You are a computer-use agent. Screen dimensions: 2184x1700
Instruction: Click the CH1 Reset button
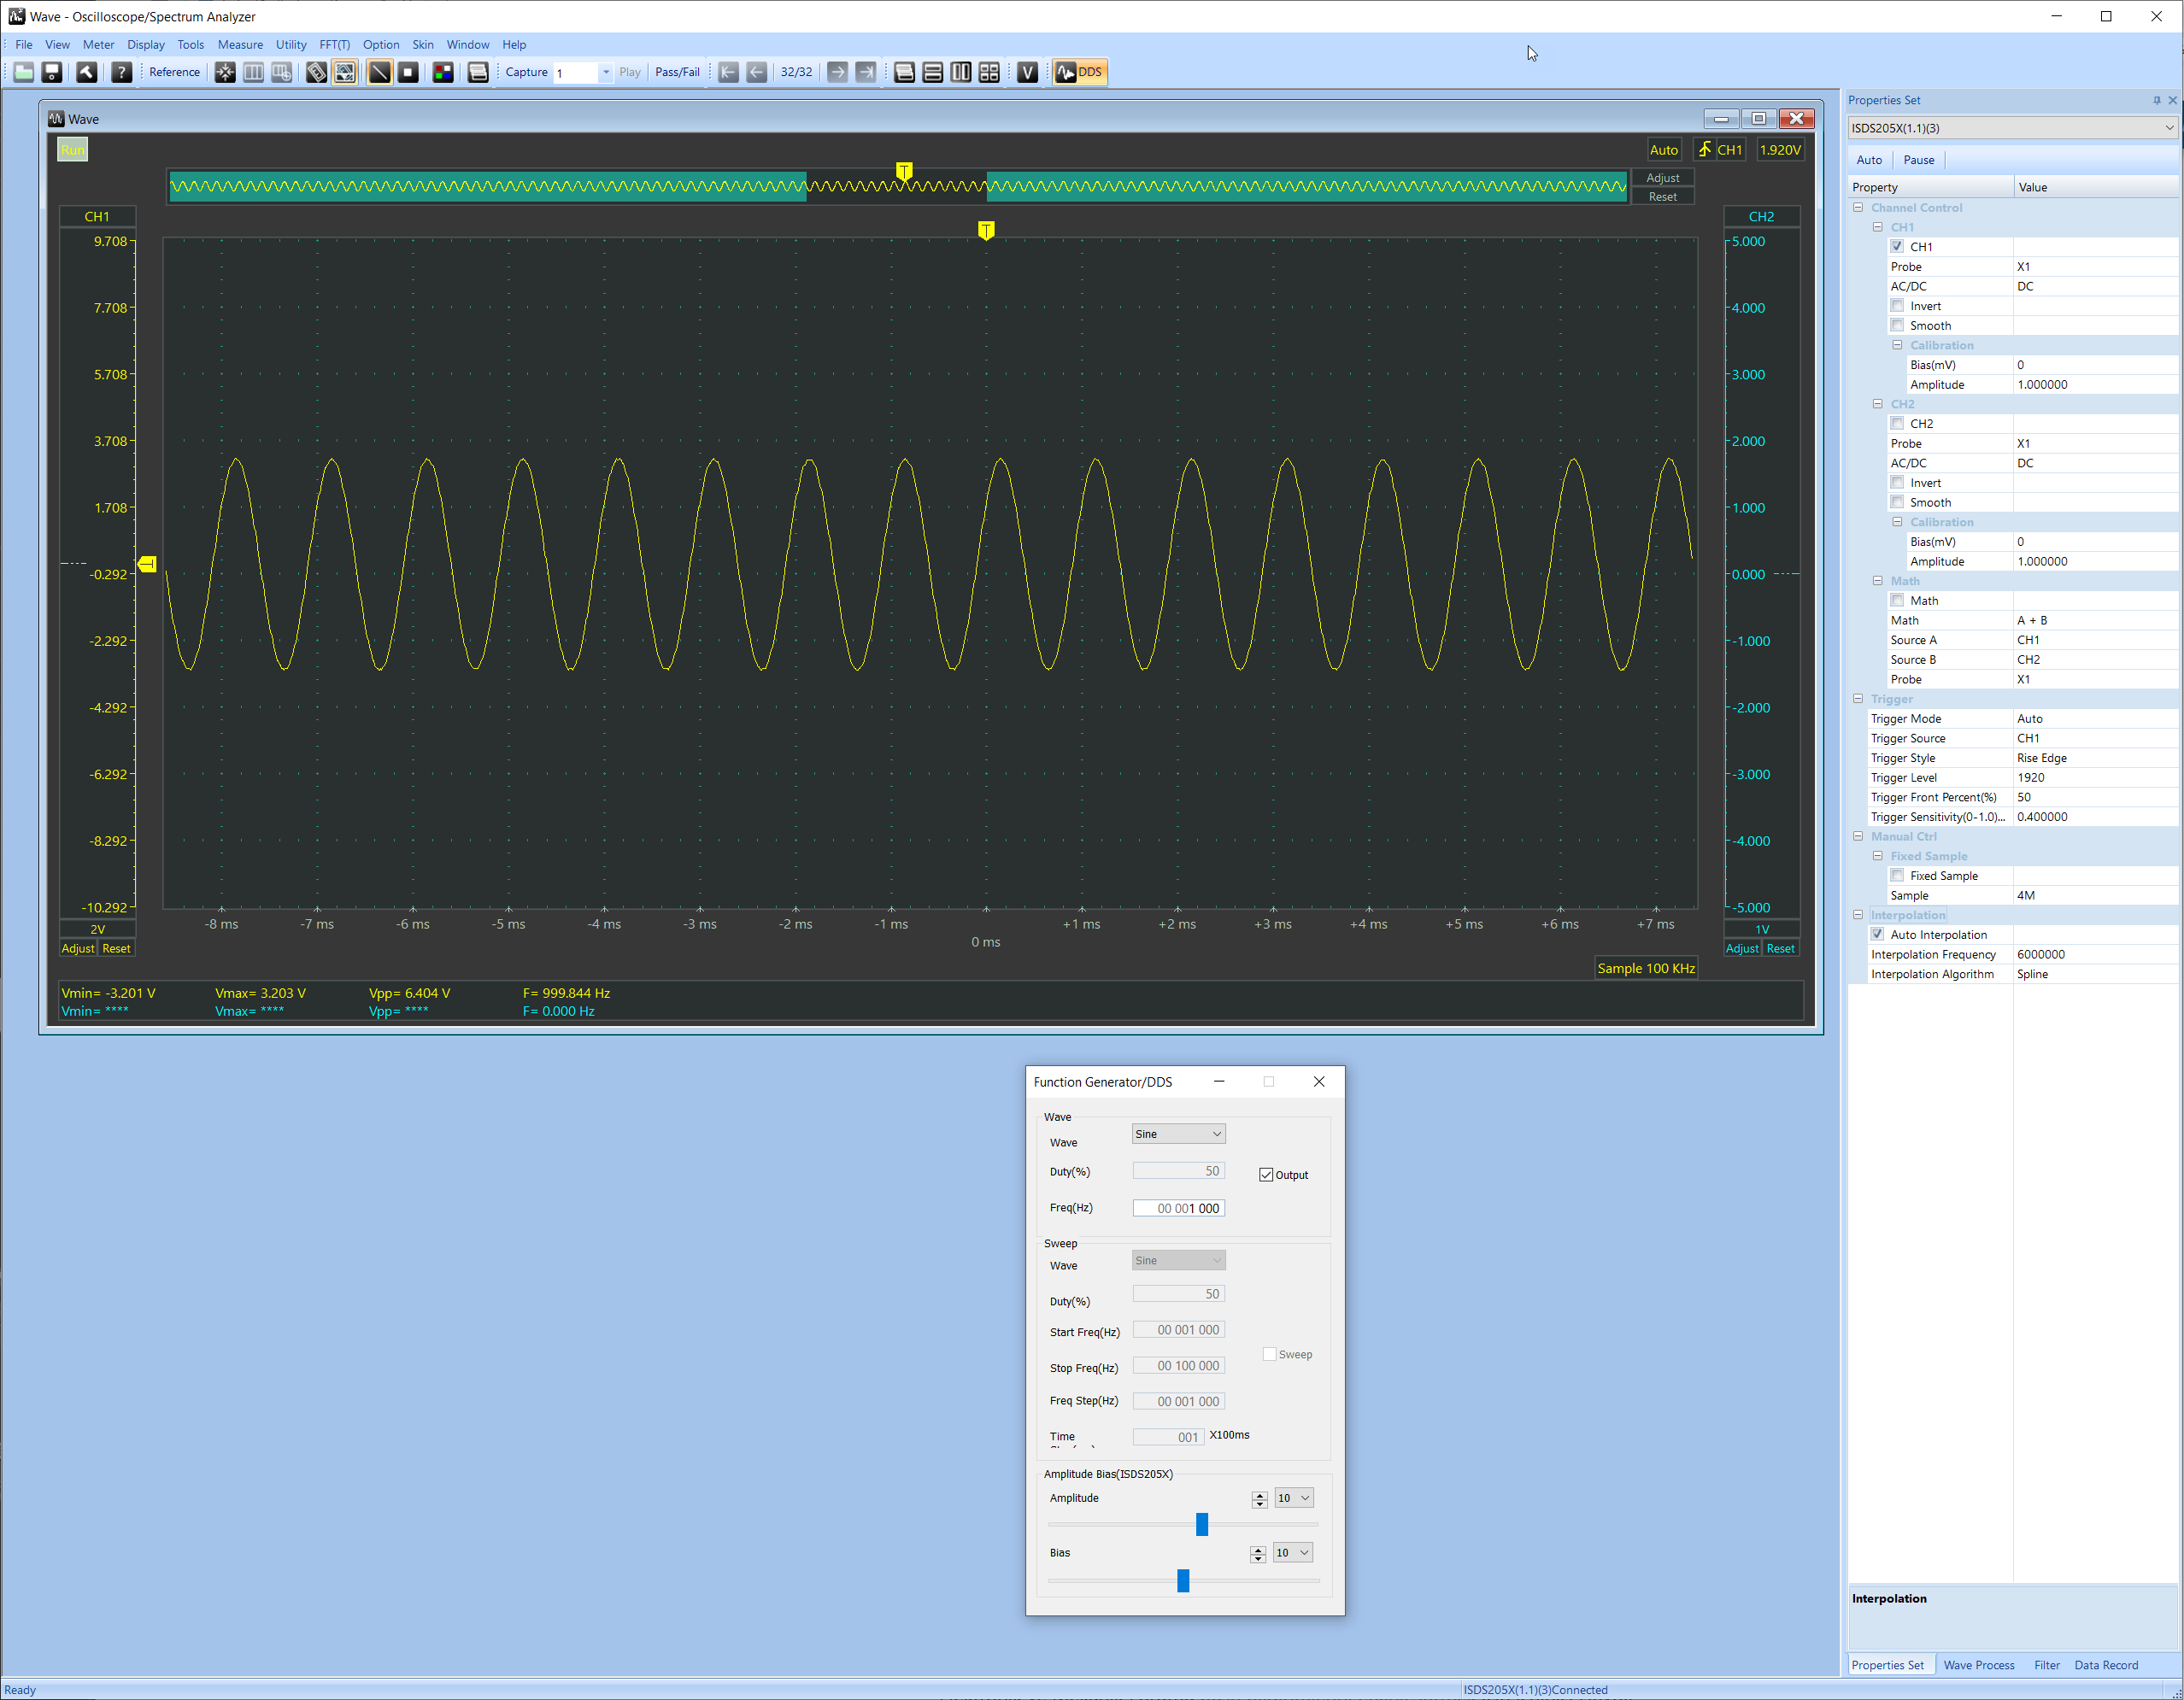click(x=116, y=949)
